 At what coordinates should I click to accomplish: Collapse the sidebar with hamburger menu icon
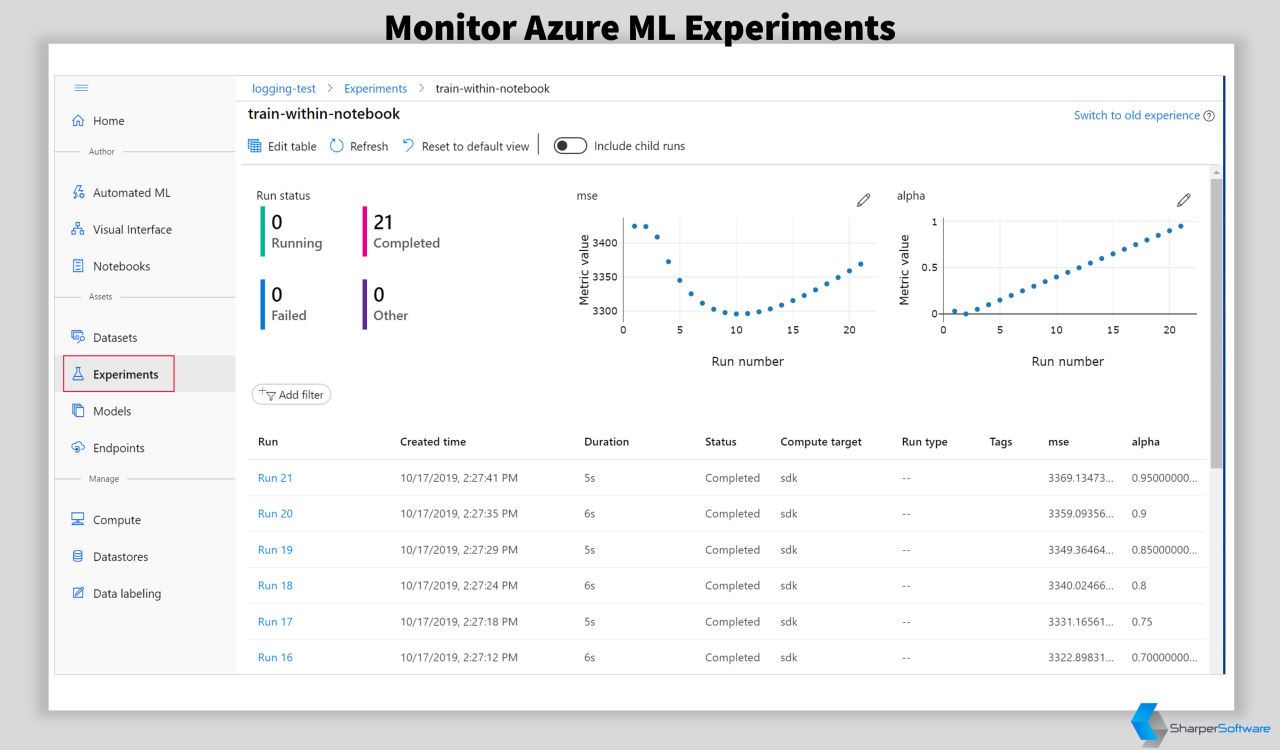click(x=82, y=88)
